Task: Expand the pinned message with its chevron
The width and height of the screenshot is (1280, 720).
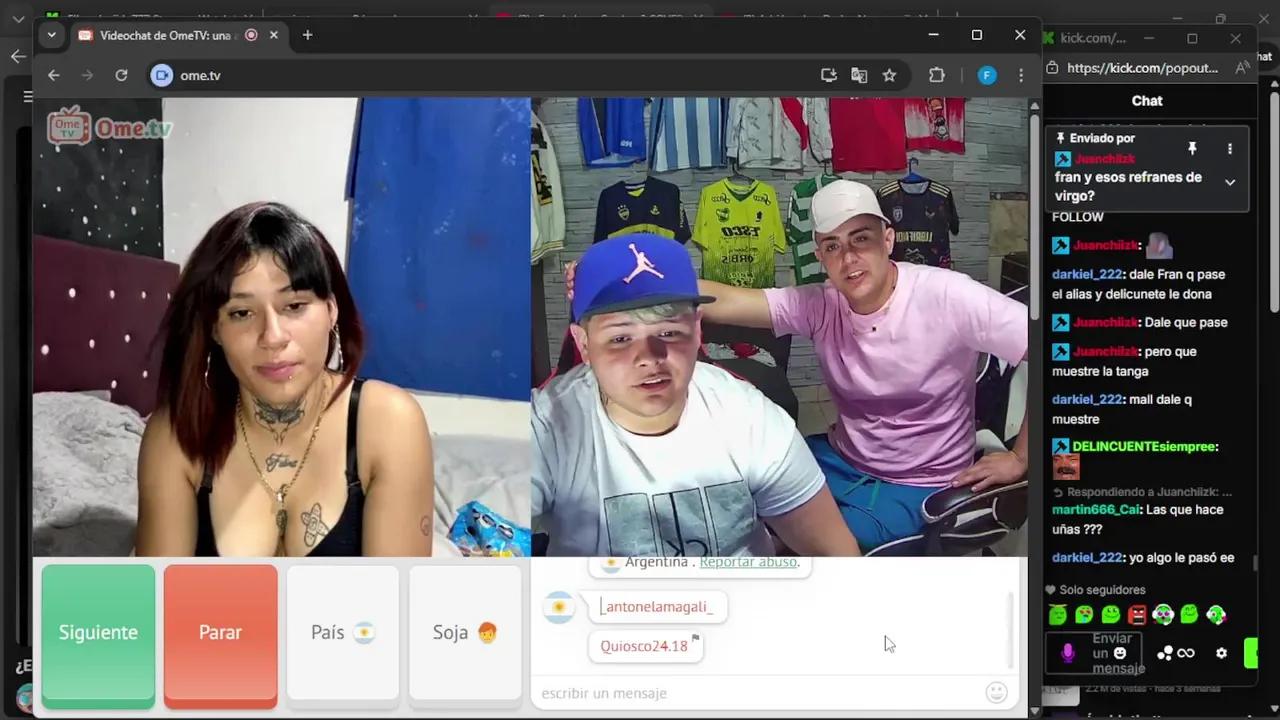Action: tap(1229, 182)
